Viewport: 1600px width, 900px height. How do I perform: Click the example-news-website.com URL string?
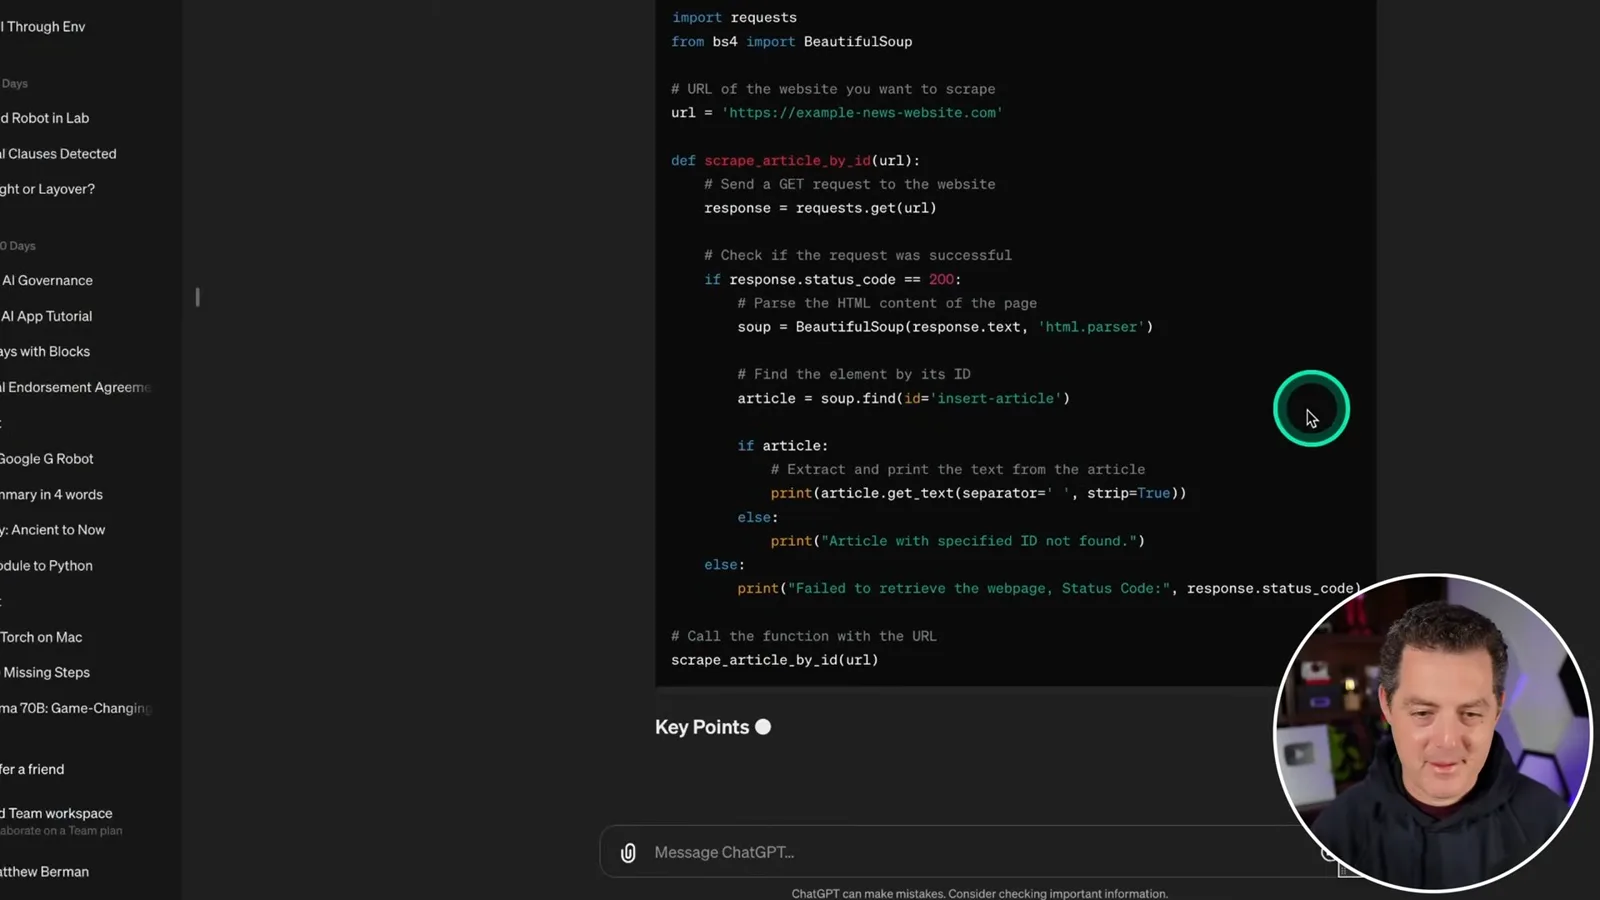861,113
